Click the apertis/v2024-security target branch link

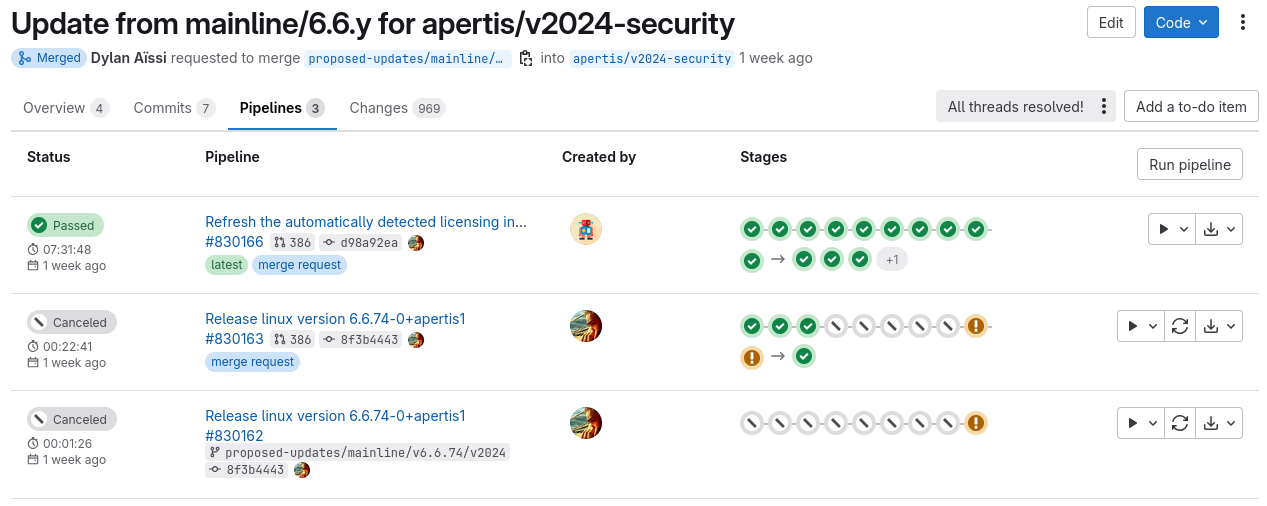(652, 59)
